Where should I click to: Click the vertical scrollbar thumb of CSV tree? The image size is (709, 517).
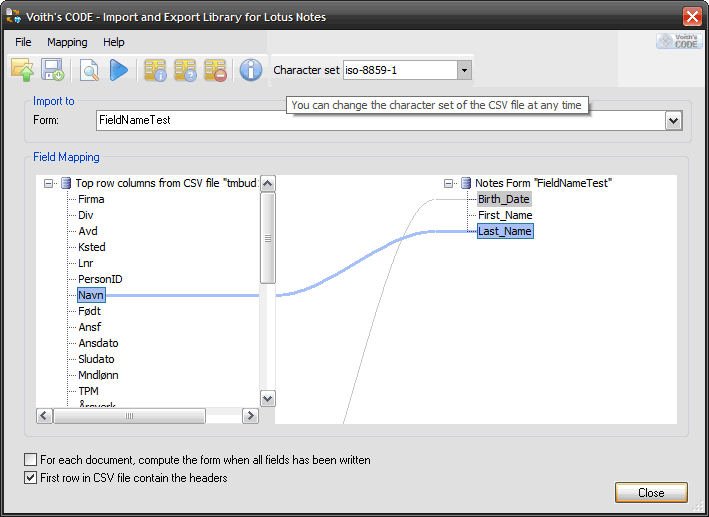pyautogui.click(x=268, y=238)
